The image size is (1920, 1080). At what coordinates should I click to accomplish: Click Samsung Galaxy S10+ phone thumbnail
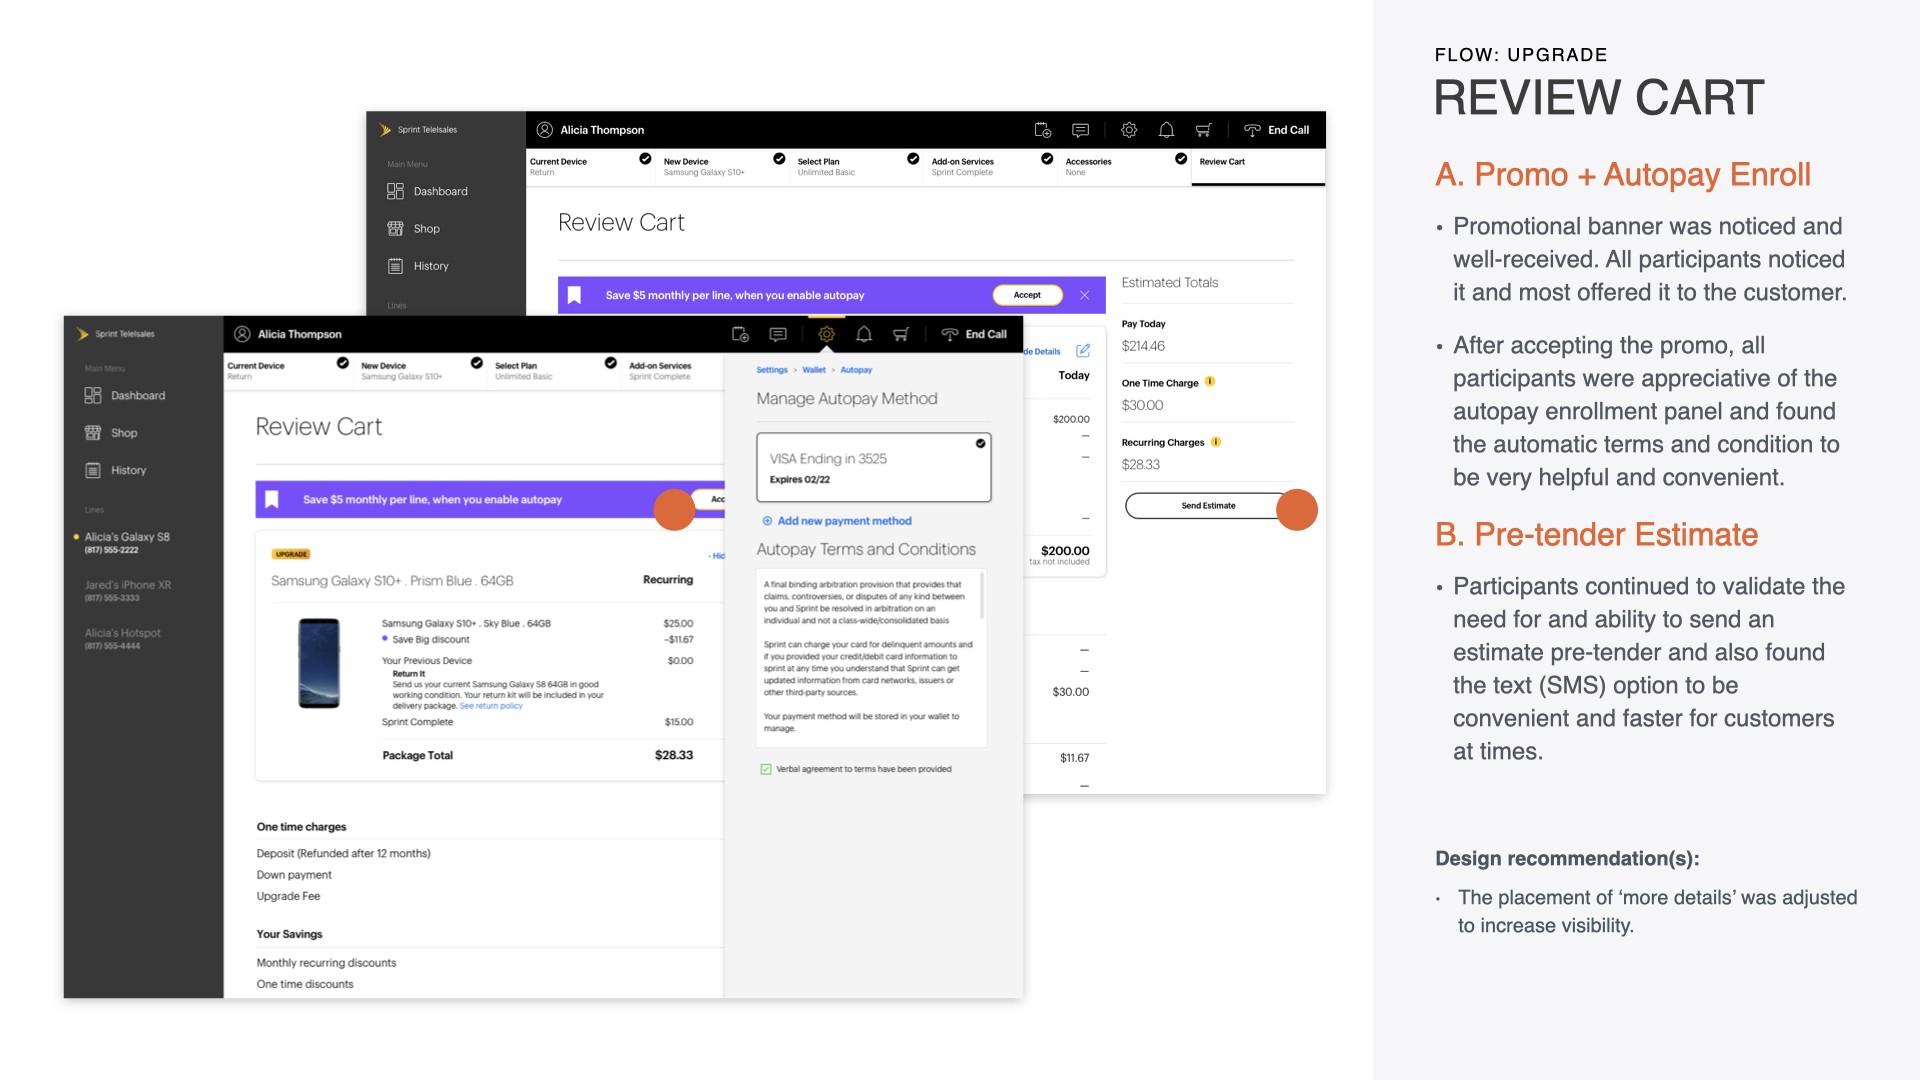[319, 663]
